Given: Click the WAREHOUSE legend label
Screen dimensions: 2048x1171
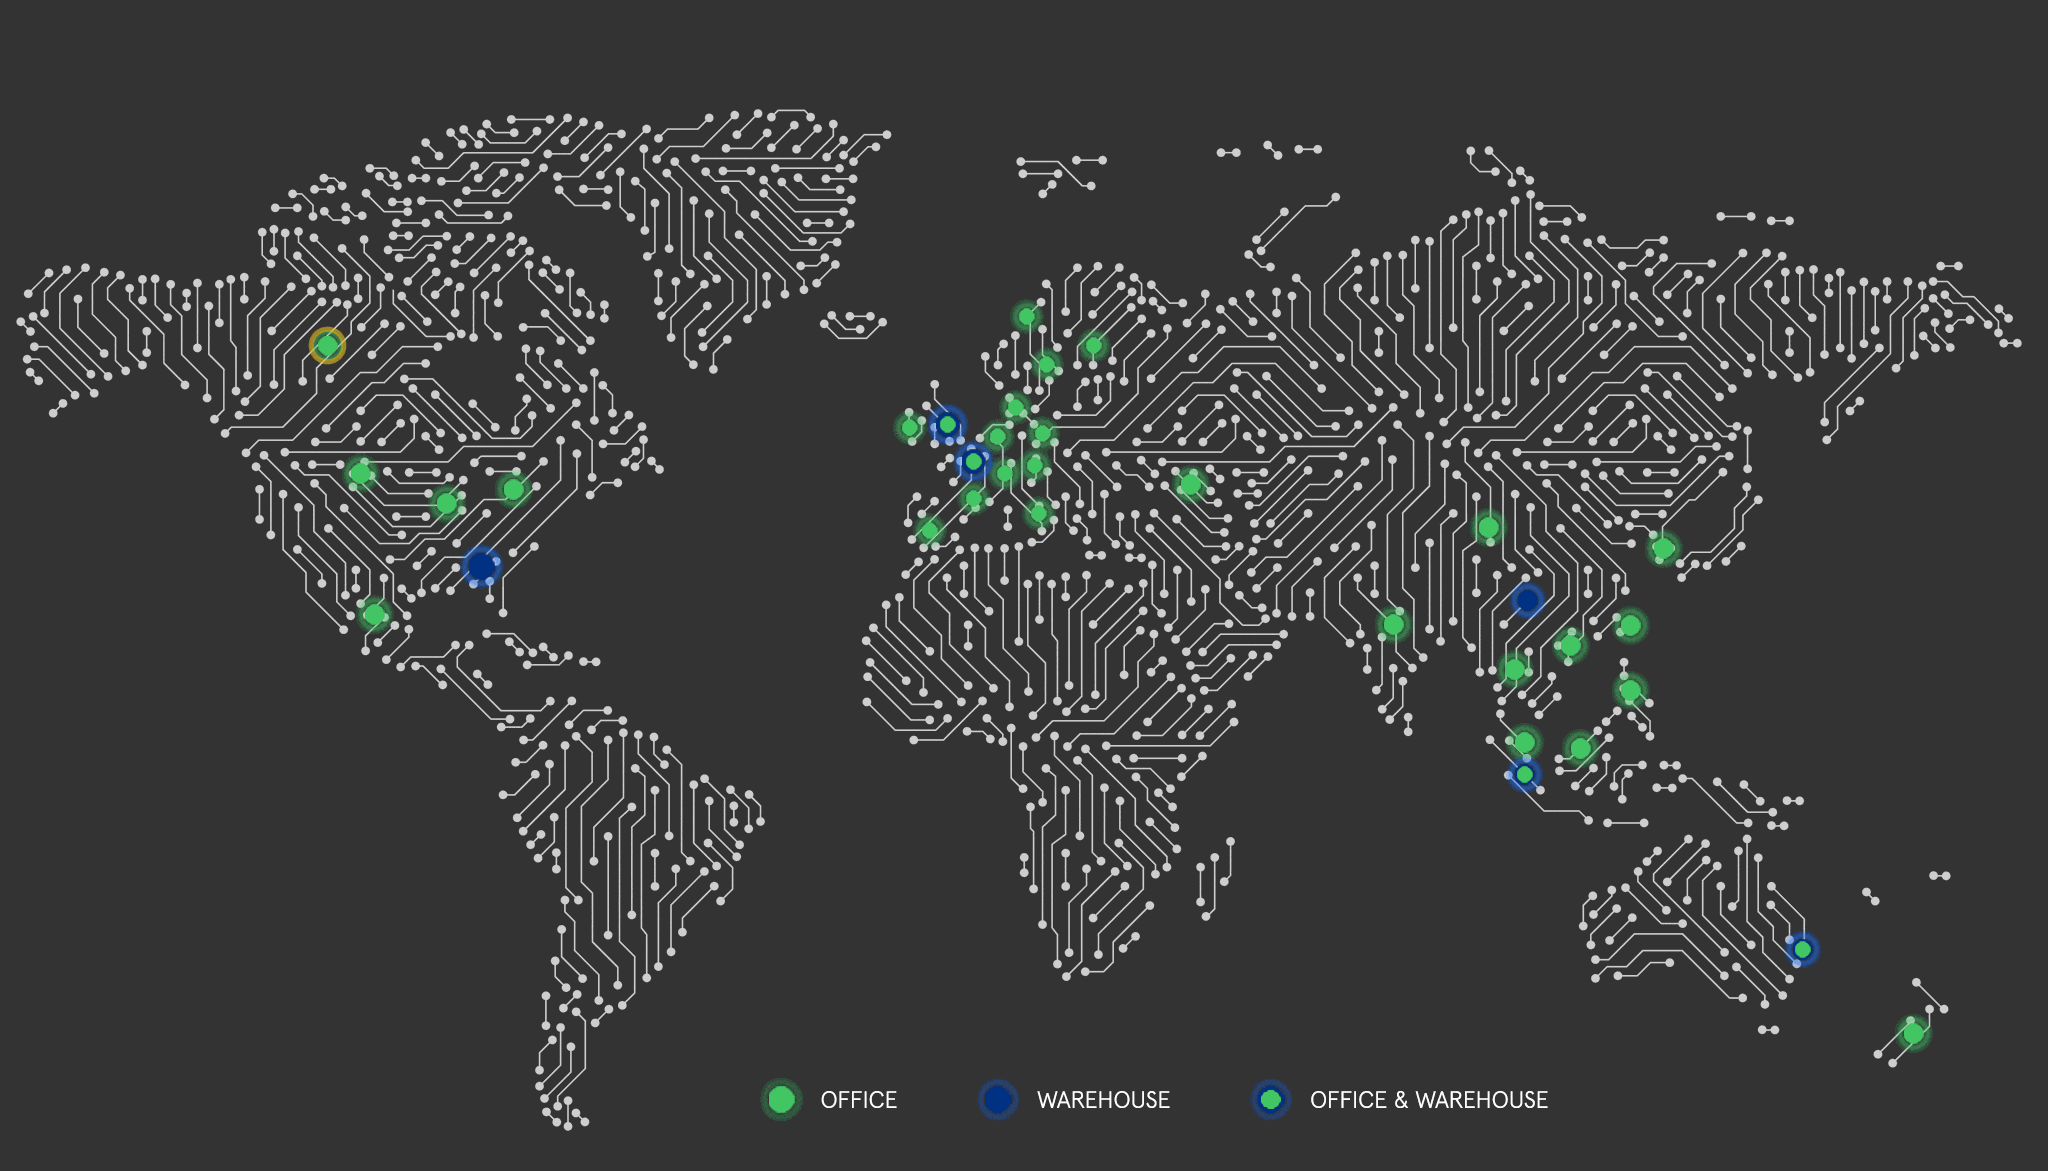Looking at the screenshot, I should point(1103,1100).
